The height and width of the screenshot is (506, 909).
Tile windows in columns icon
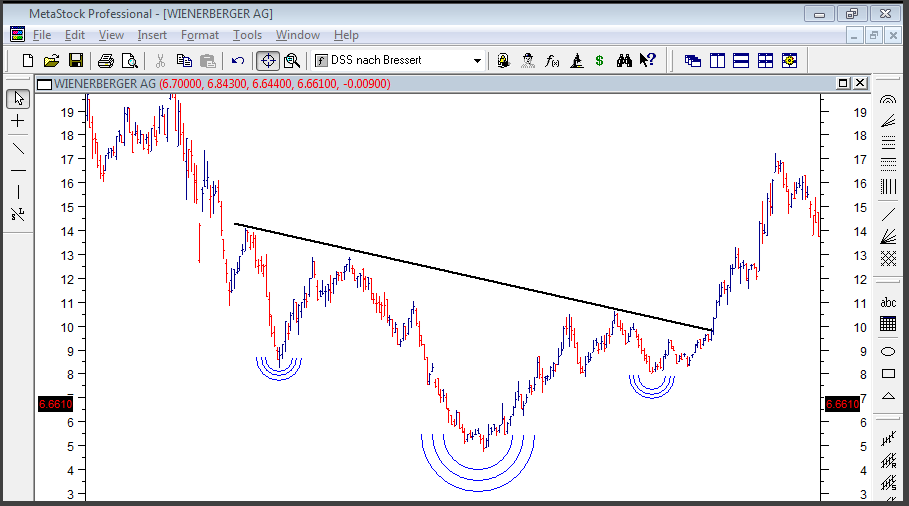717,60
